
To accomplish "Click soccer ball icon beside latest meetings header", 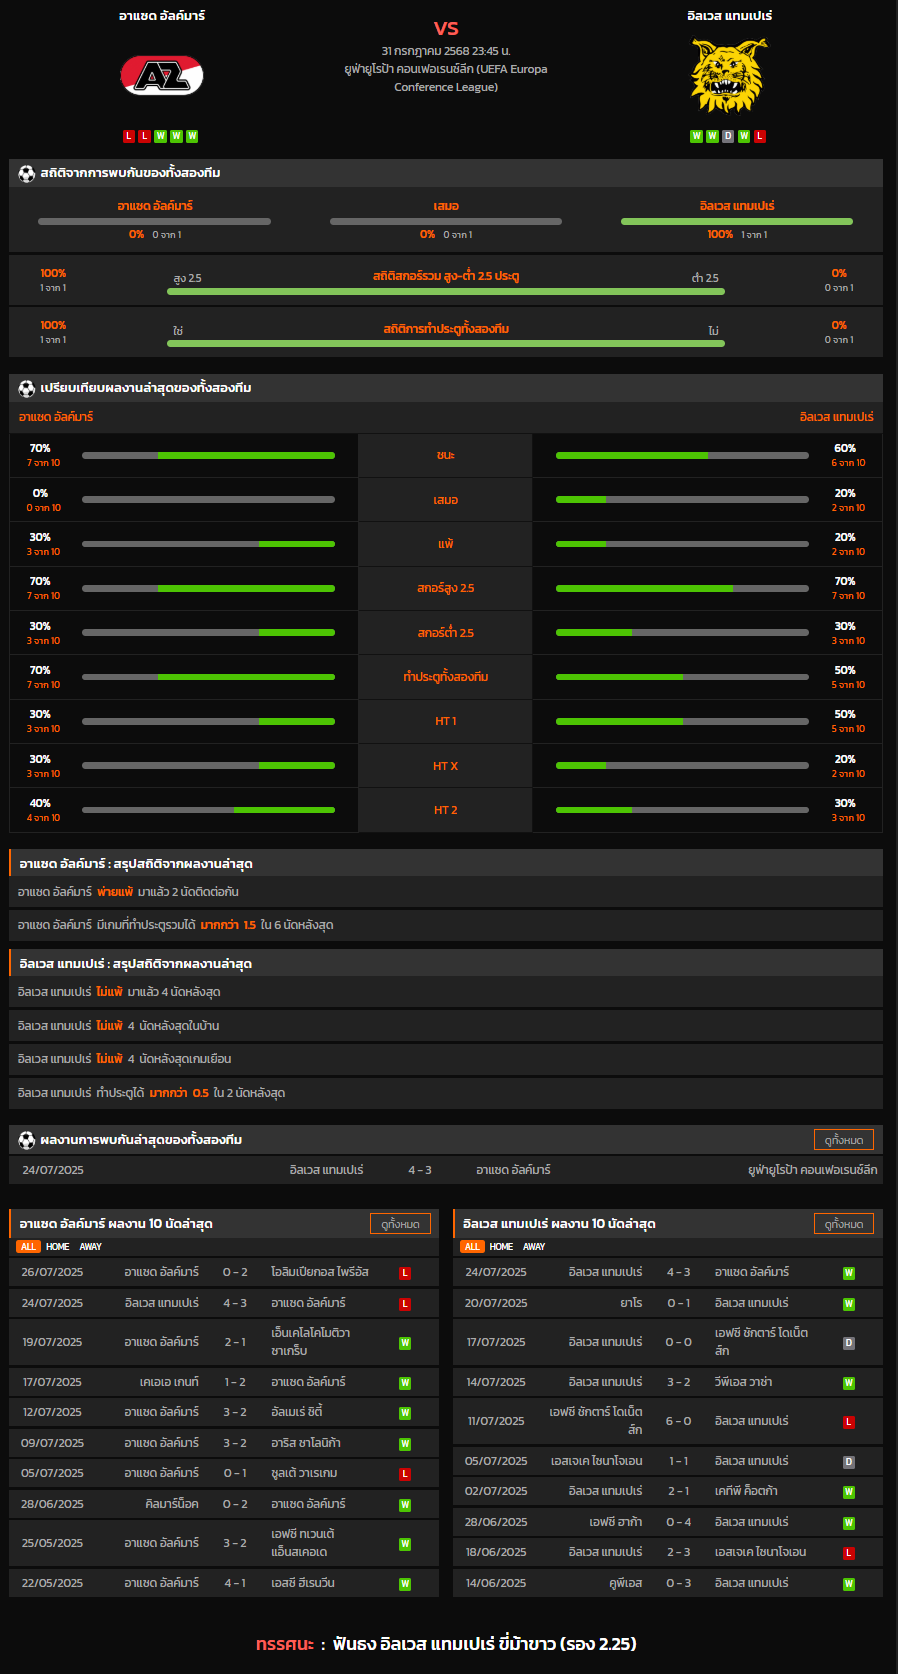I will coord(27,1140).
